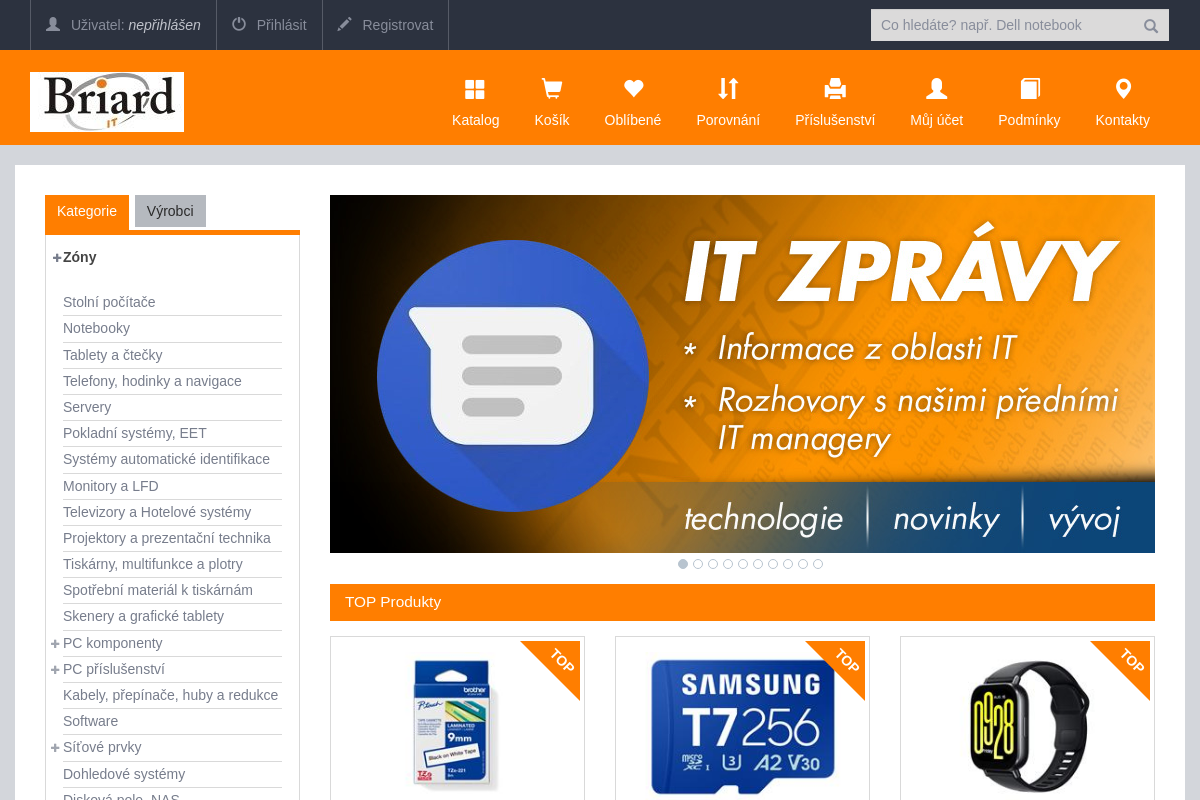Open Notebooky category

pyautogui.click(x=96, y=328)
